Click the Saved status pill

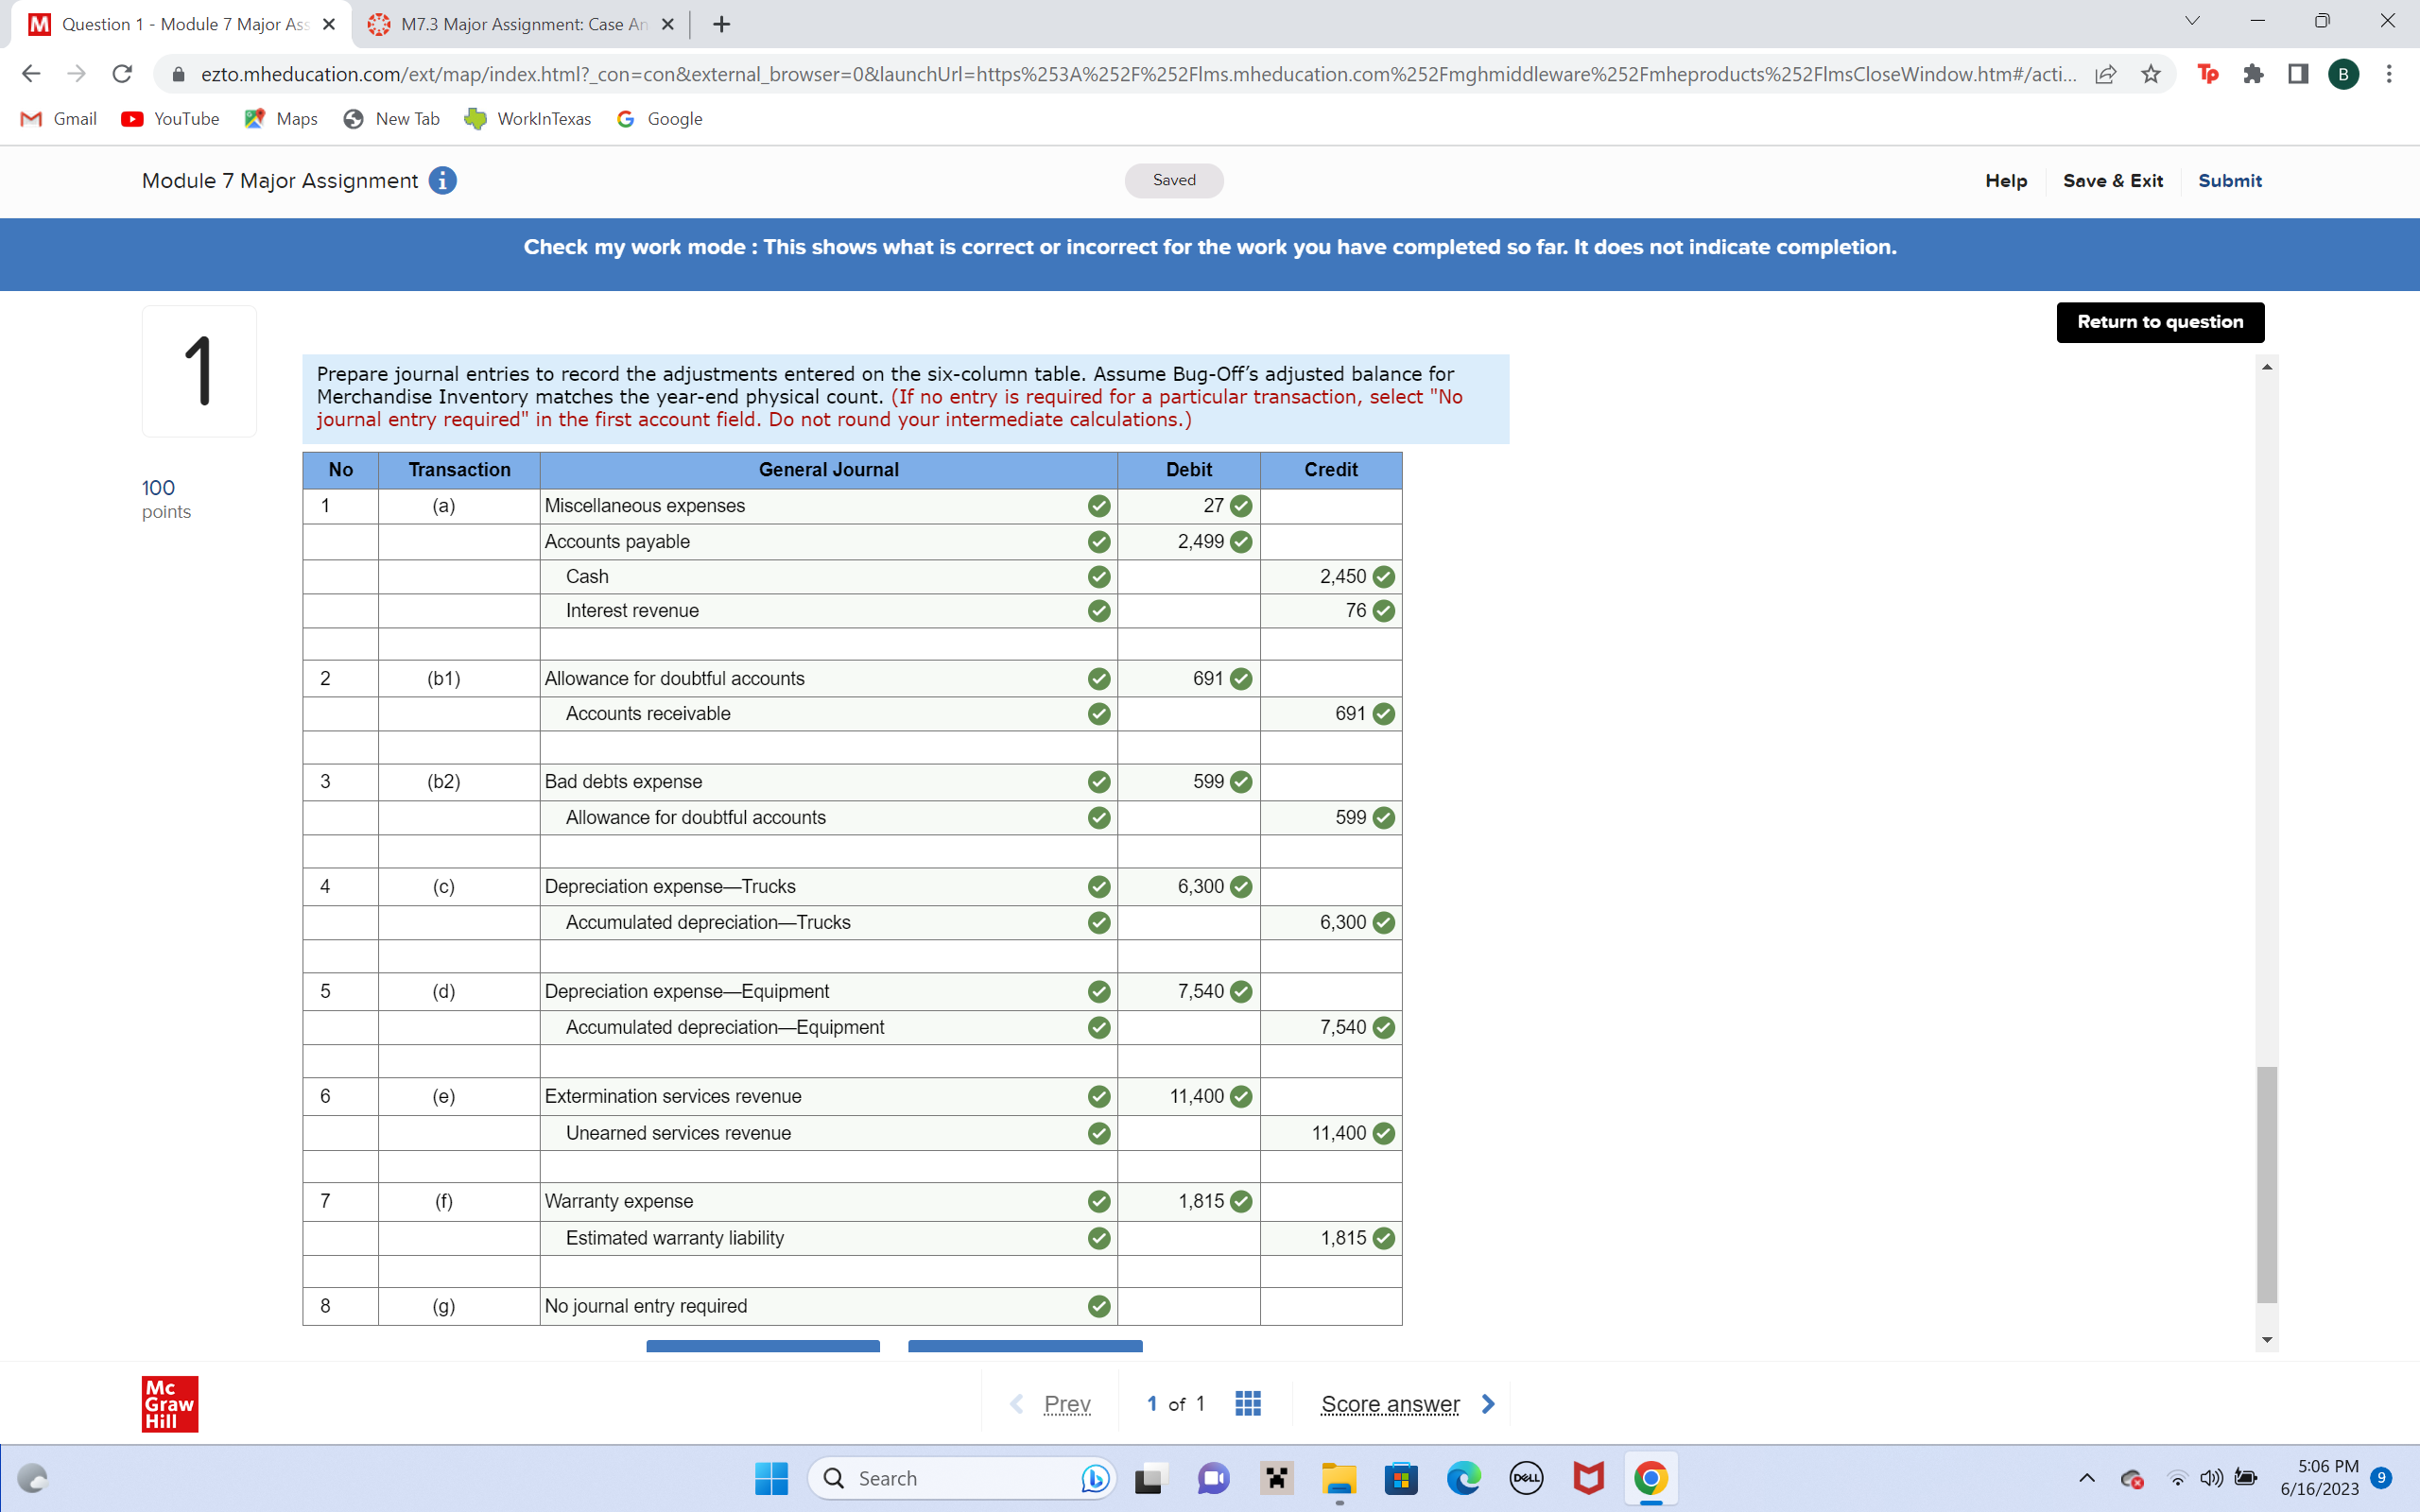click(1174, 180)
